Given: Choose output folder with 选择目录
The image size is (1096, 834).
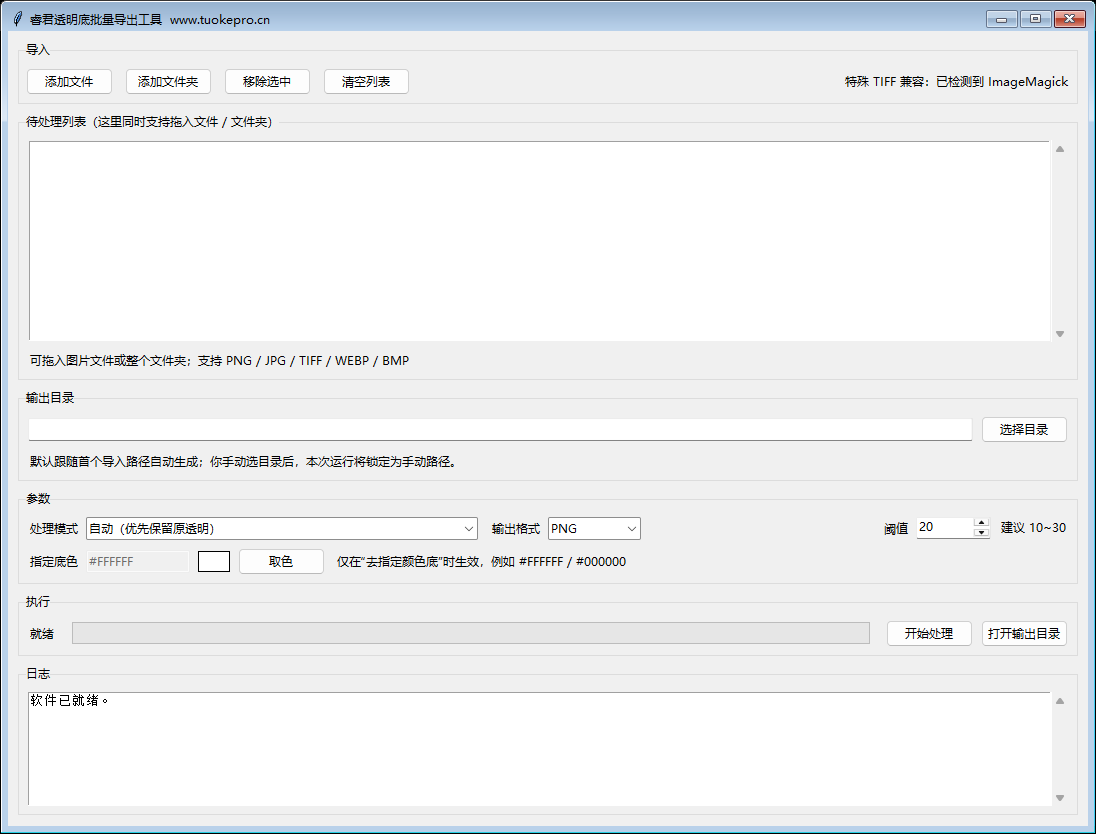Looking at the screenshot, I should [1024, 429].
